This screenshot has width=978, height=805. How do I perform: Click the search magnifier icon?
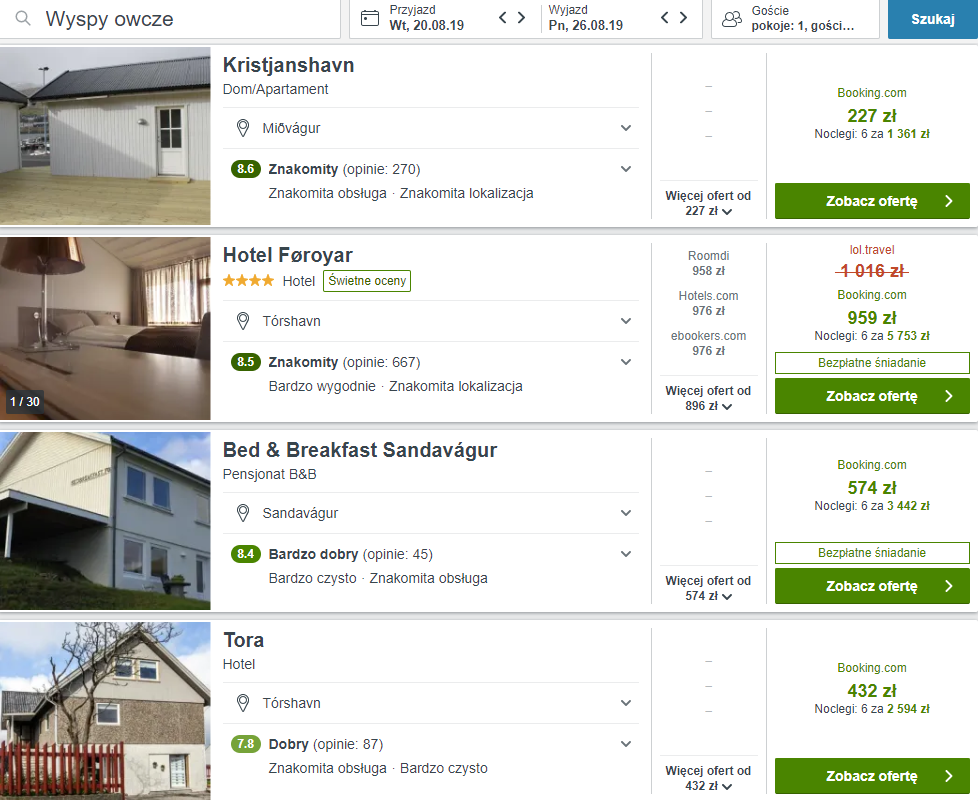(x=23, y=19)
